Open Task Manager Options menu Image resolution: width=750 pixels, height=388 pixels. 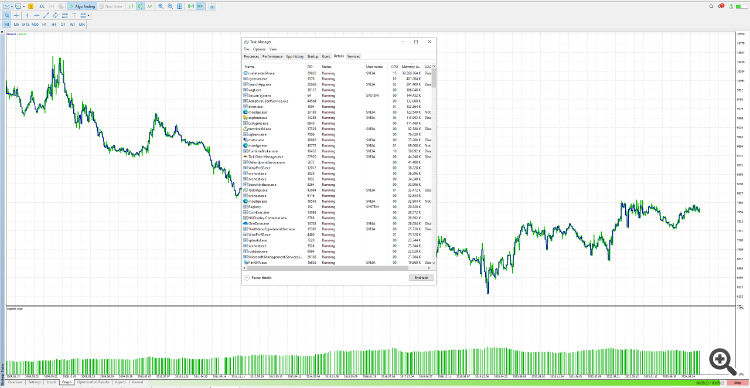(x=259, y=49)
